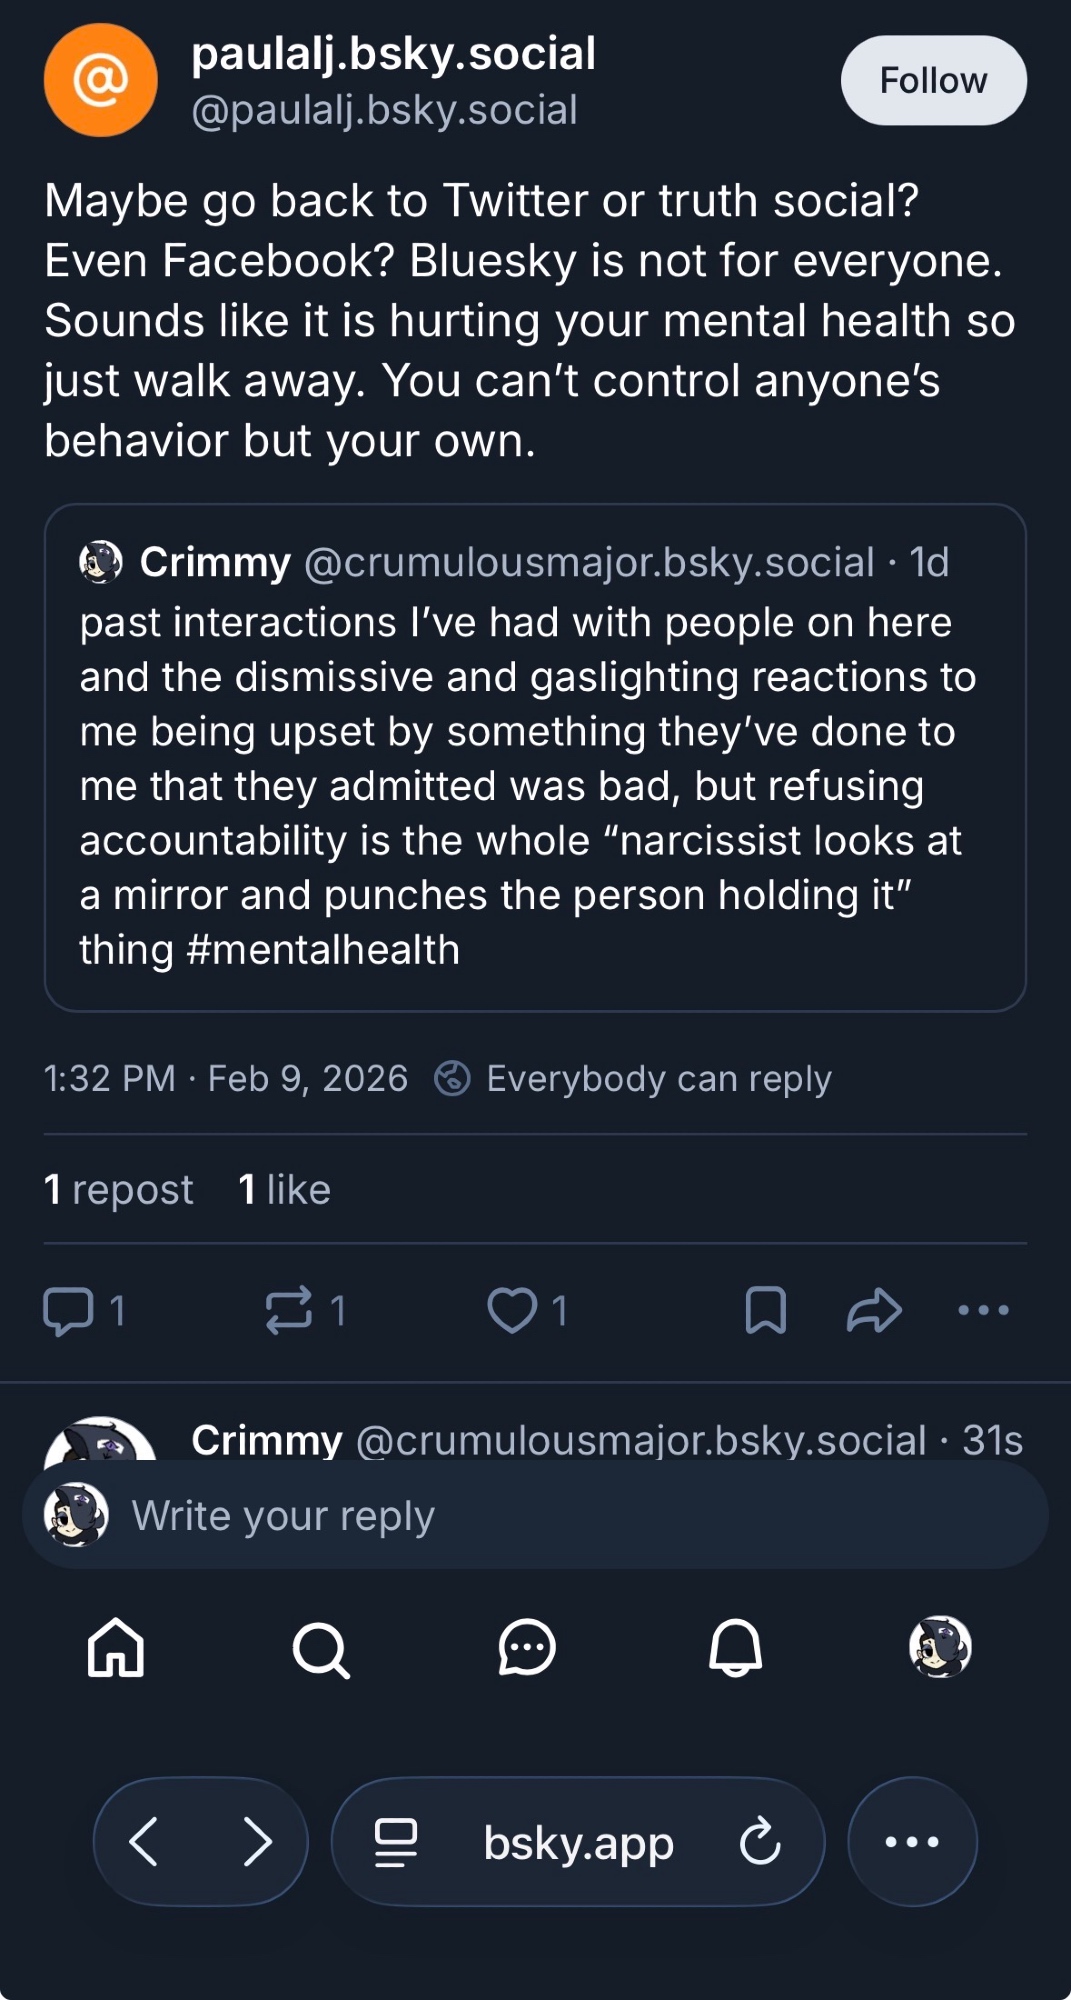Reload the bsky.app page
The height and width of the screenshot is (2000, 1071).
coord(760,1842)
